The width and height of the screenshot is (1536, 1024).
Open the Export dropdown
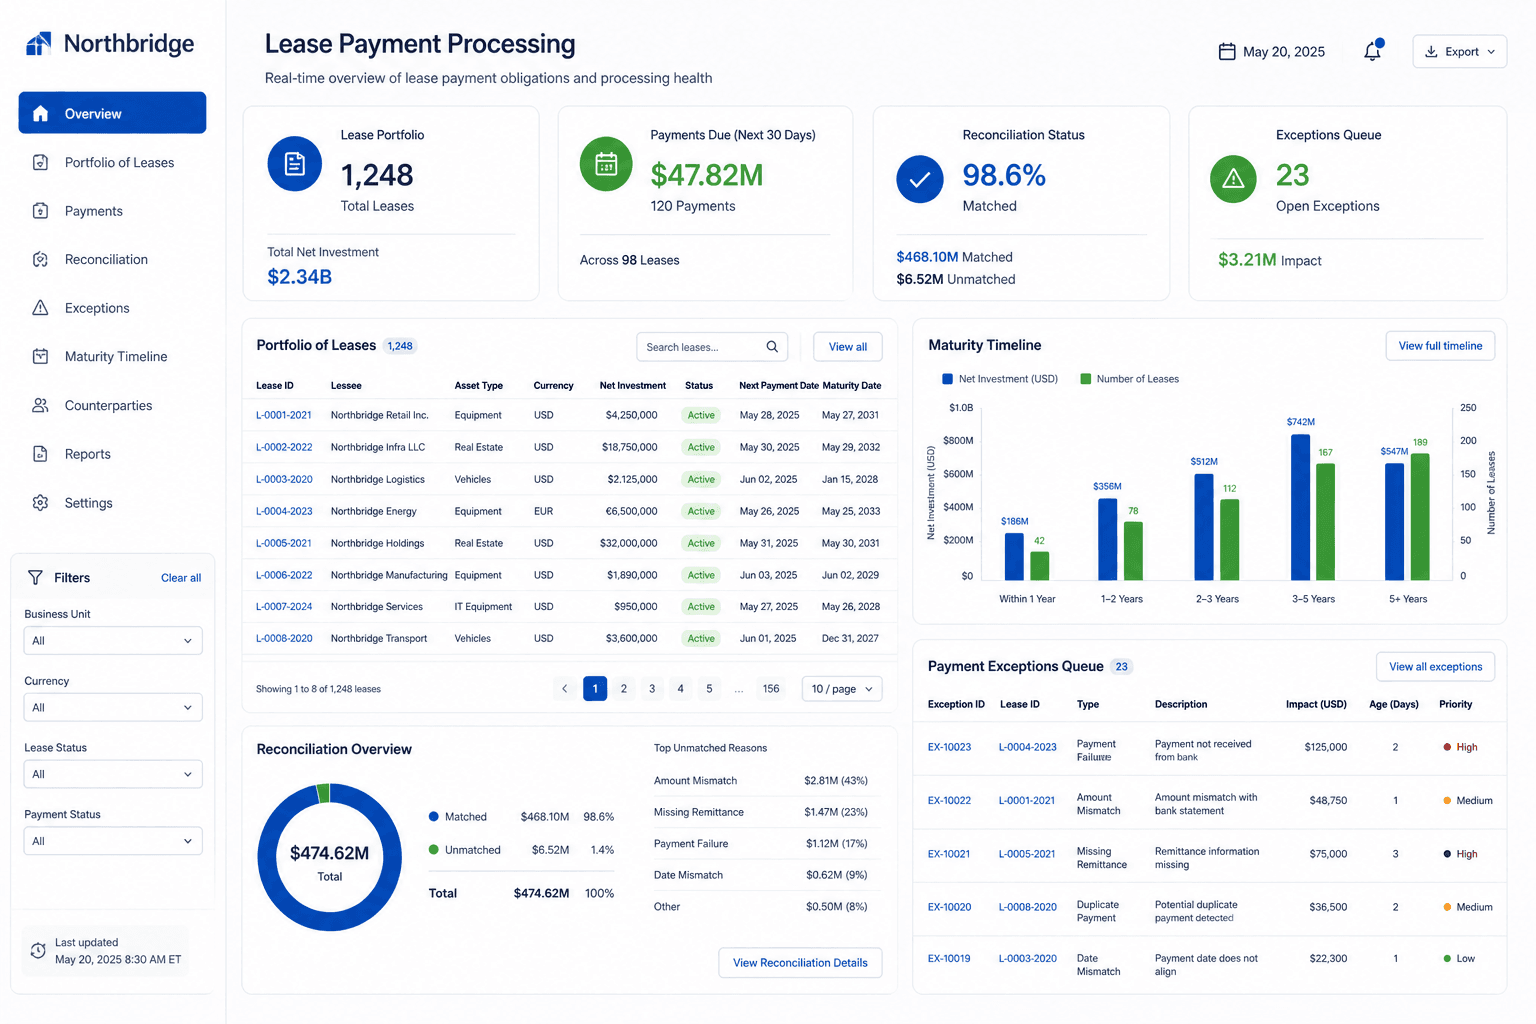point(1459,52)
